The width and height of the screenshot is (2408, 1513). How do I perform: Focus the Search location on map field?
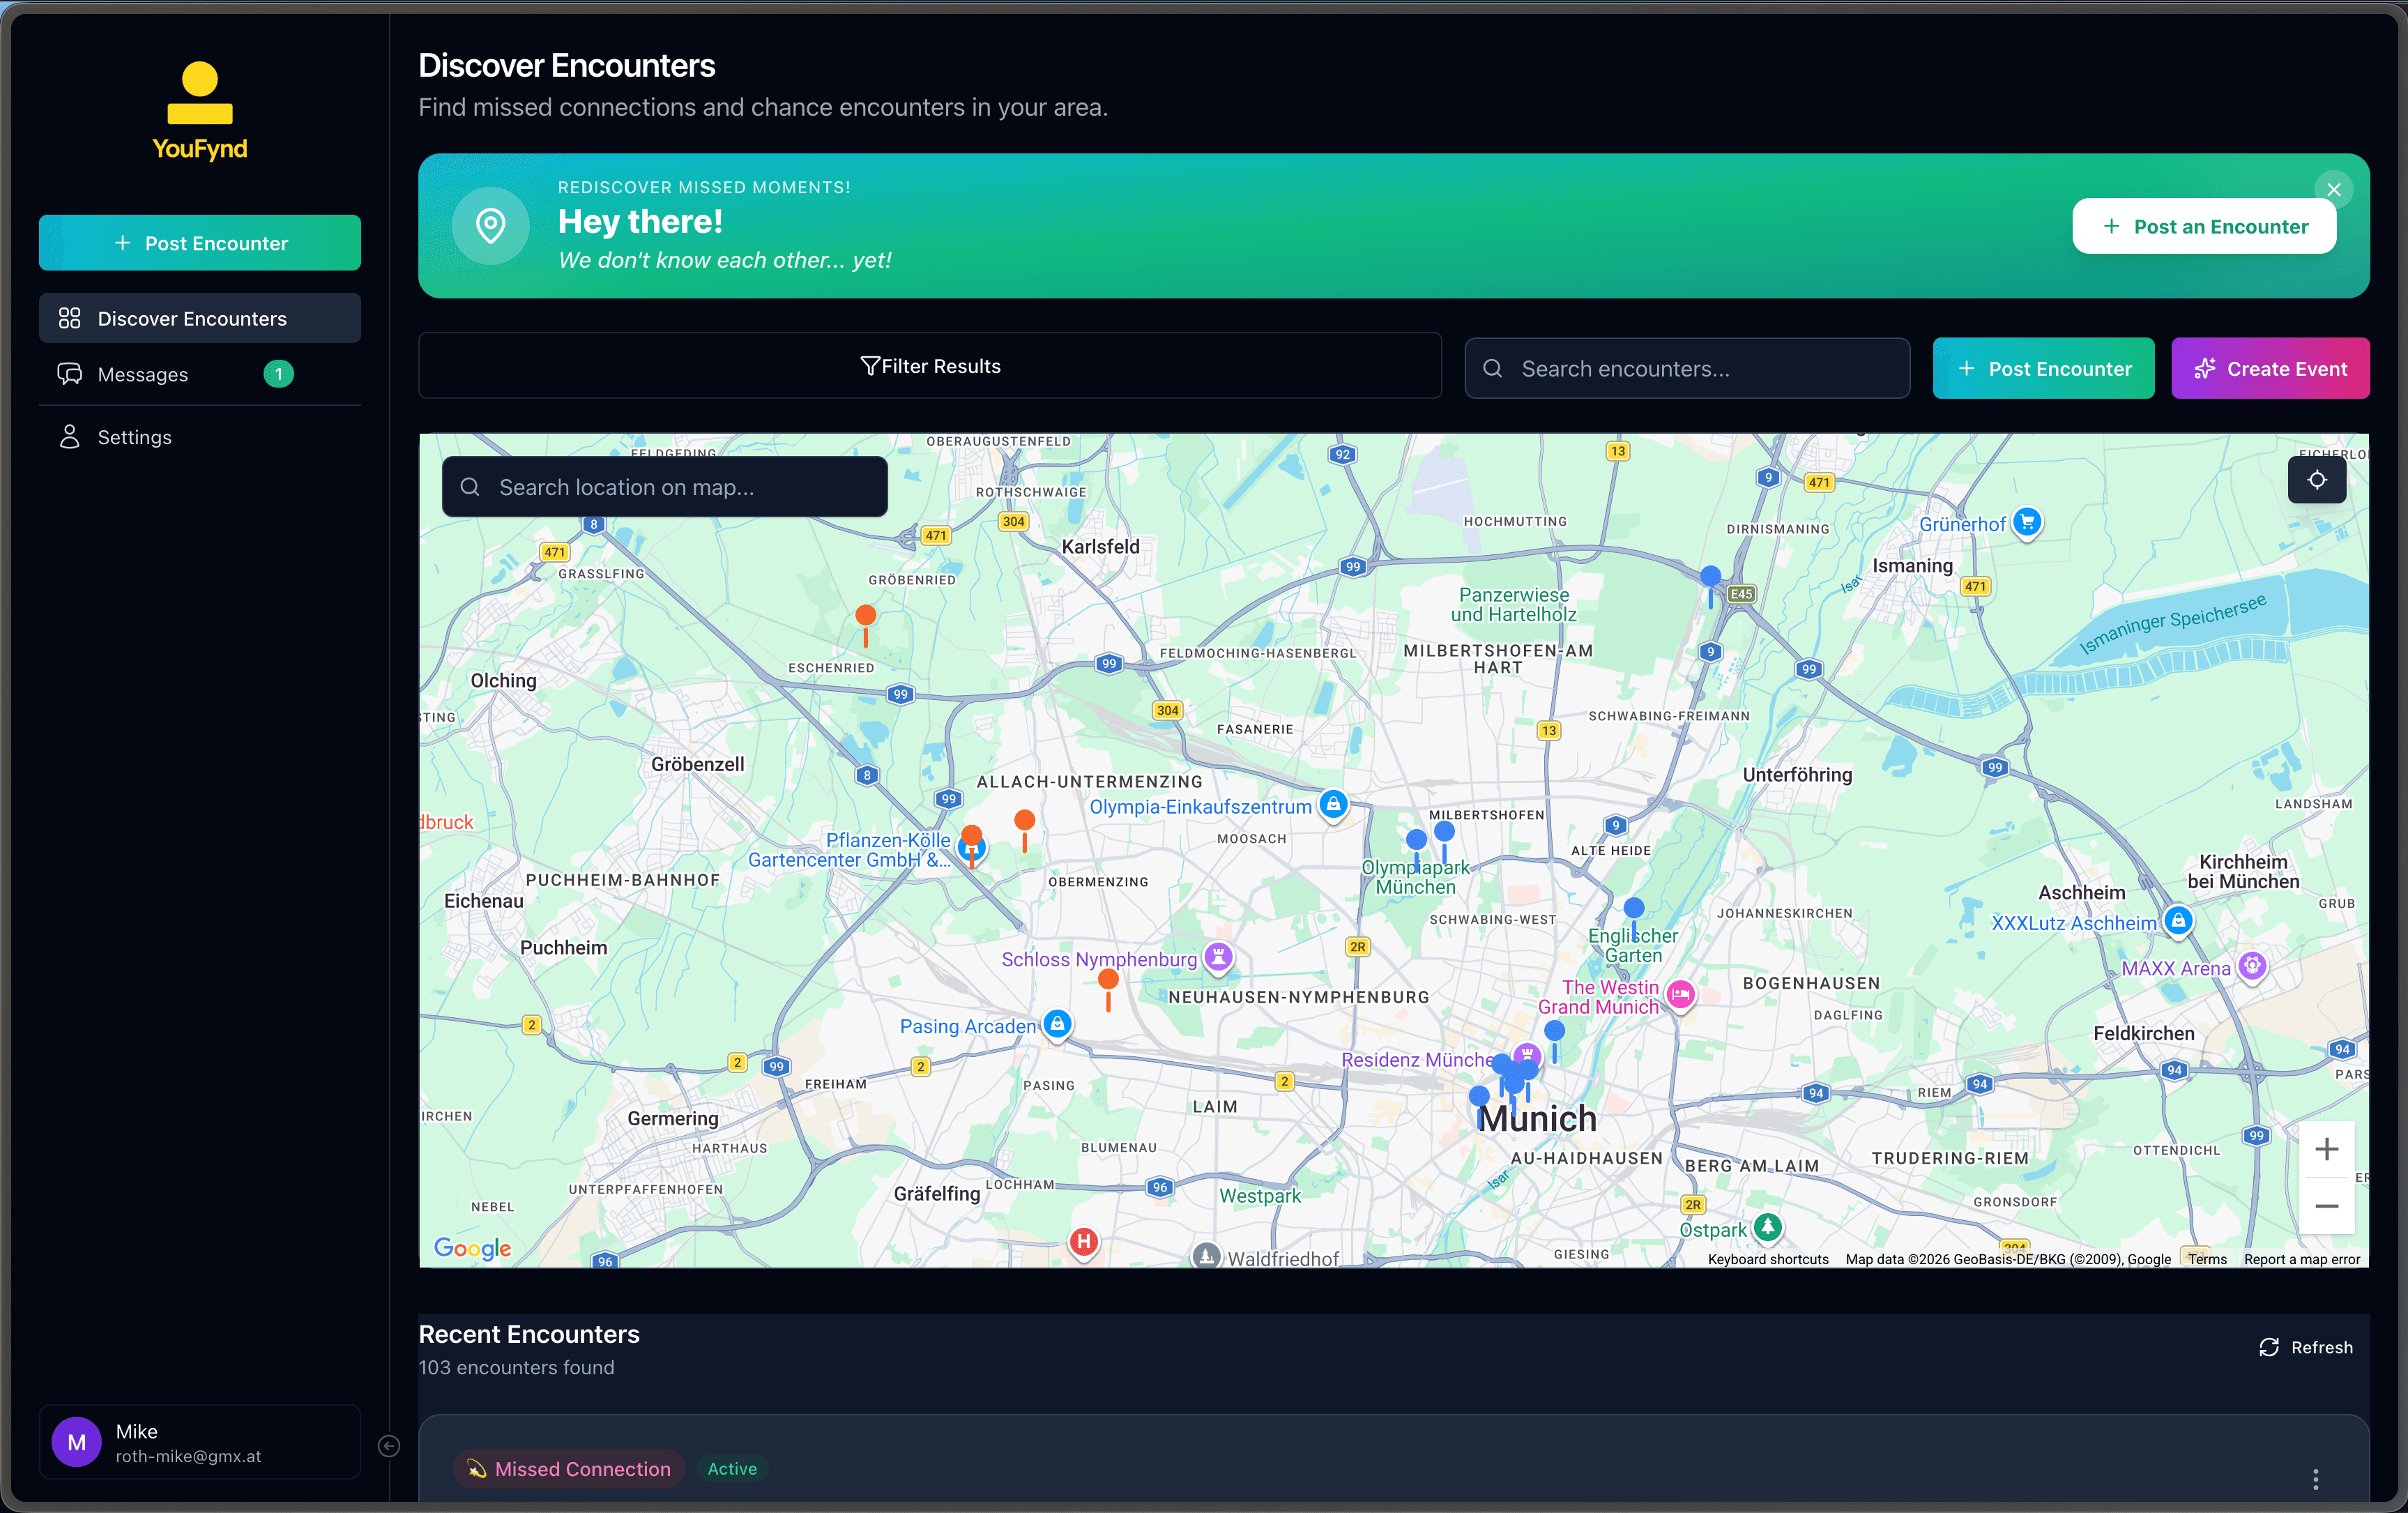[x=665, y=487]
